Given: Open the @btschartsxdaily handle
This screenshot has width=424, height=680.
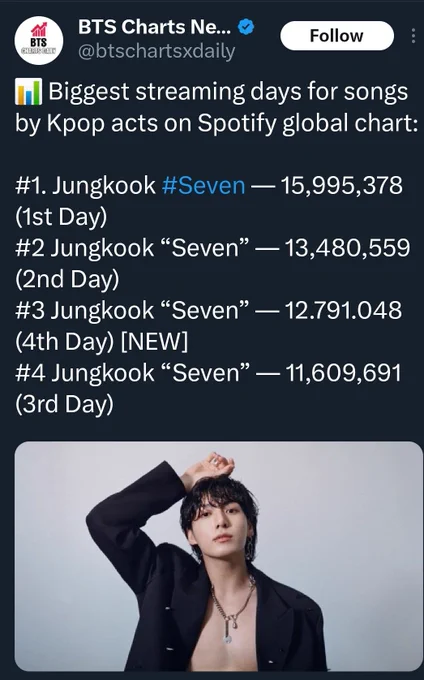Looking at the screenshot, I should pyautogui.click(x=157, y=52).
